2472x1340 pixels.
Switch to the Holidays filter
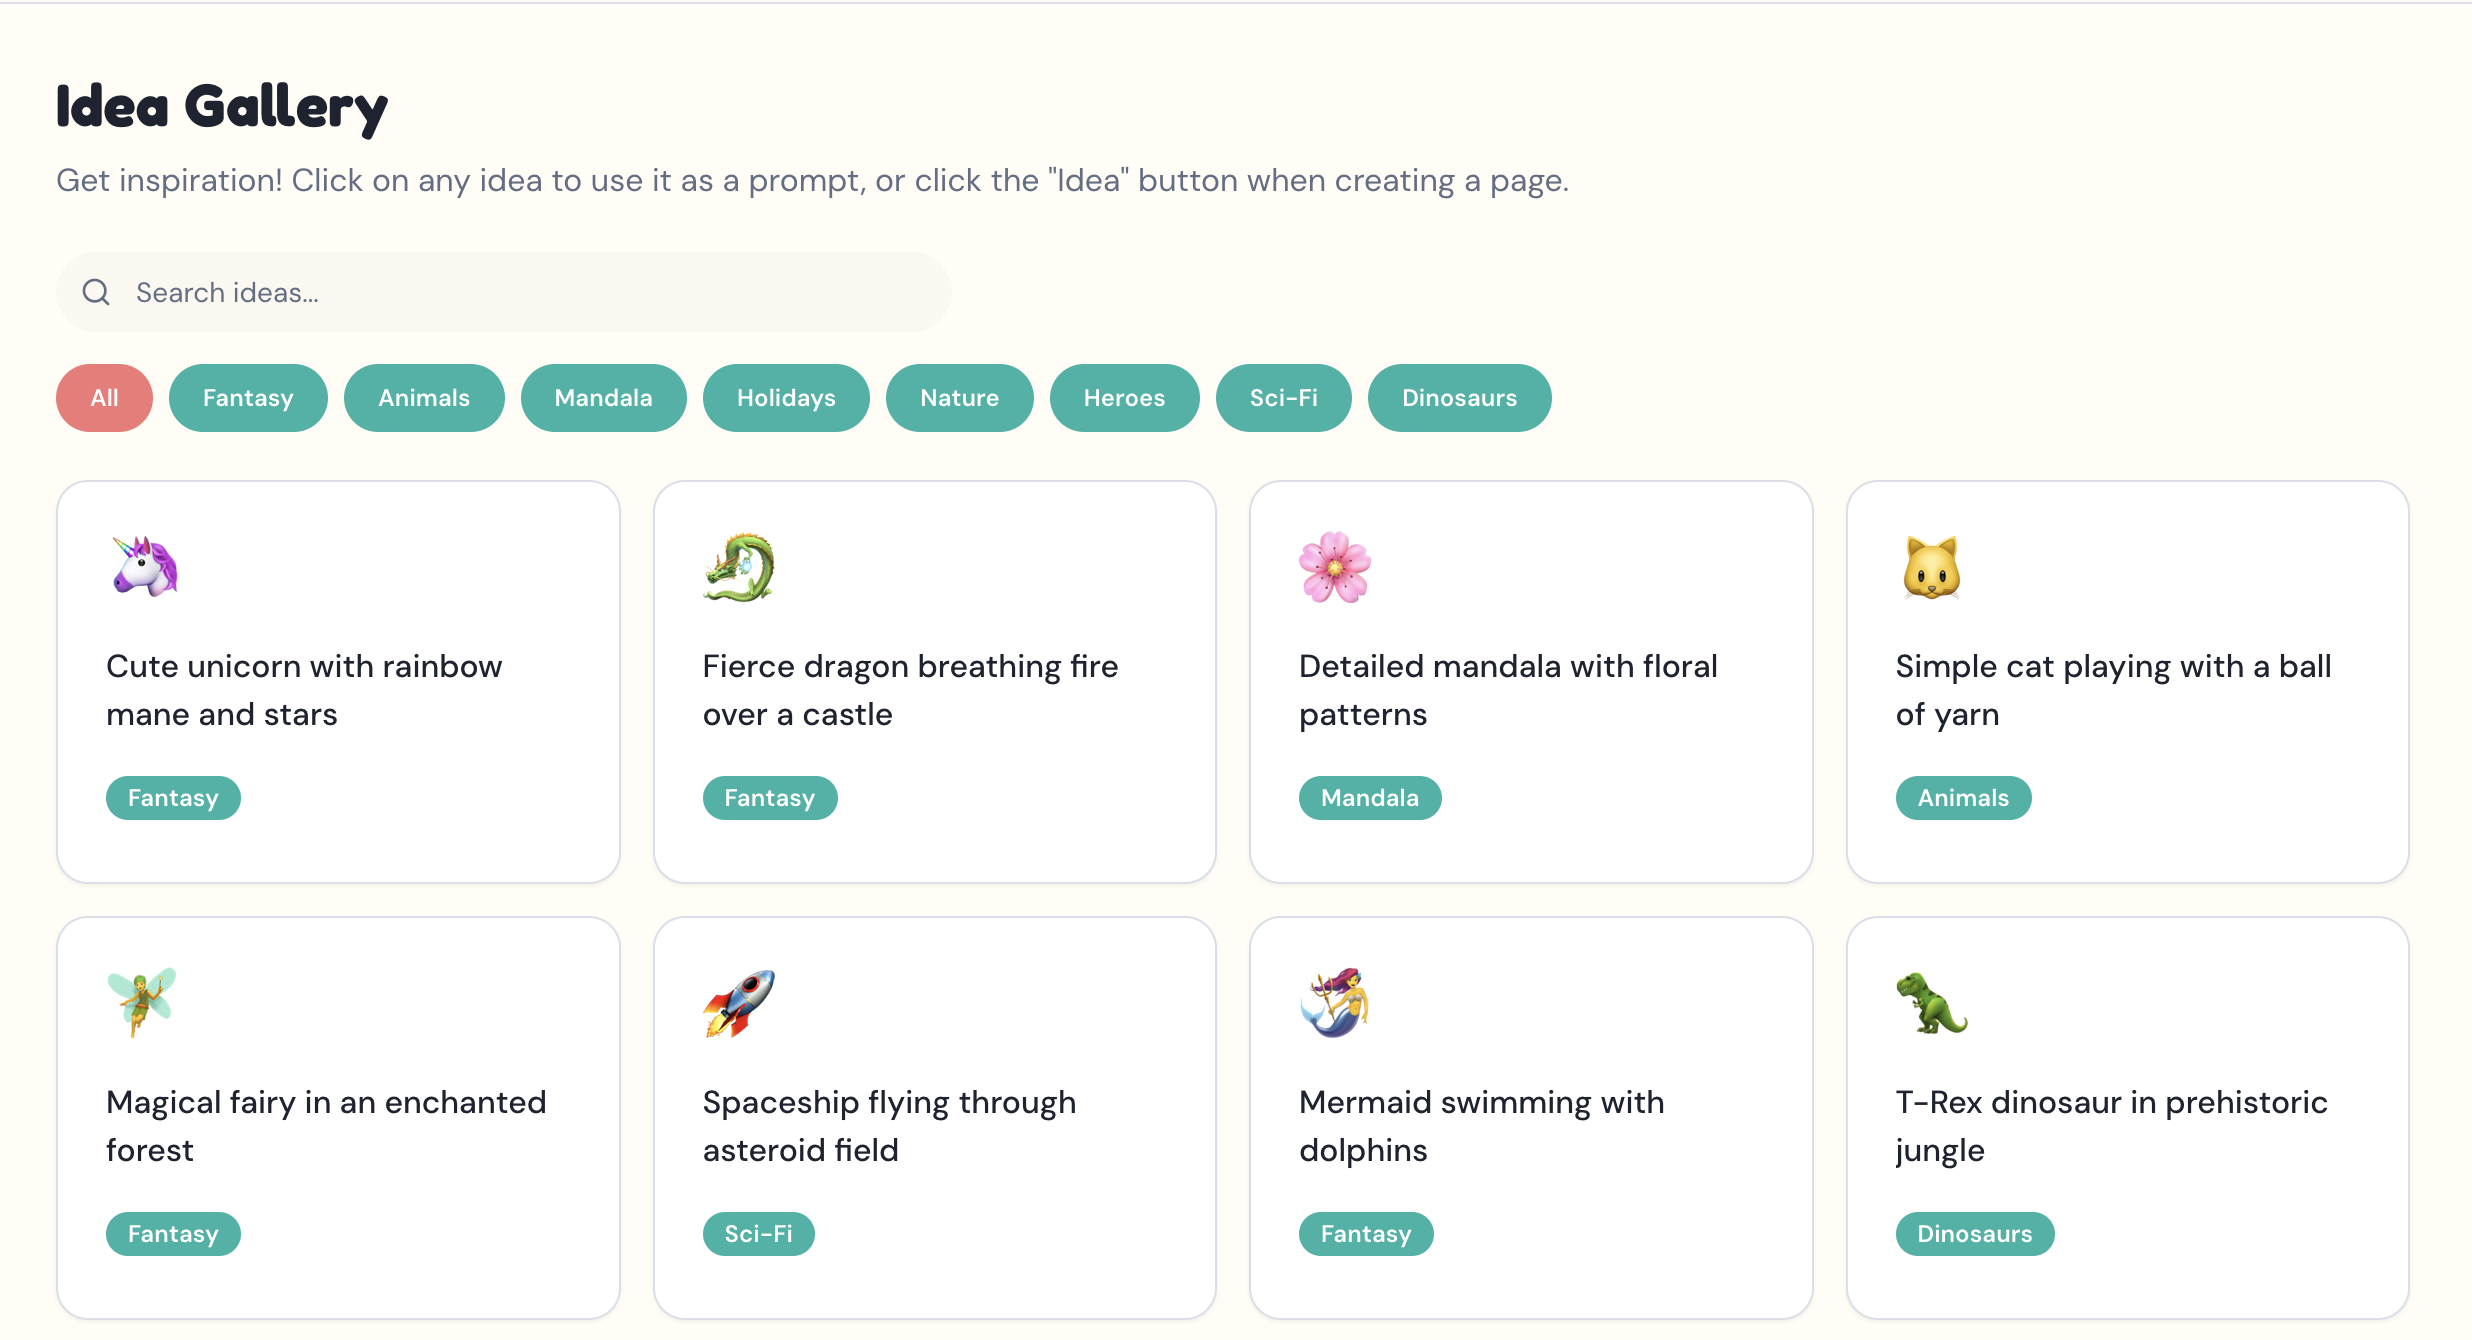pos(786,398)
